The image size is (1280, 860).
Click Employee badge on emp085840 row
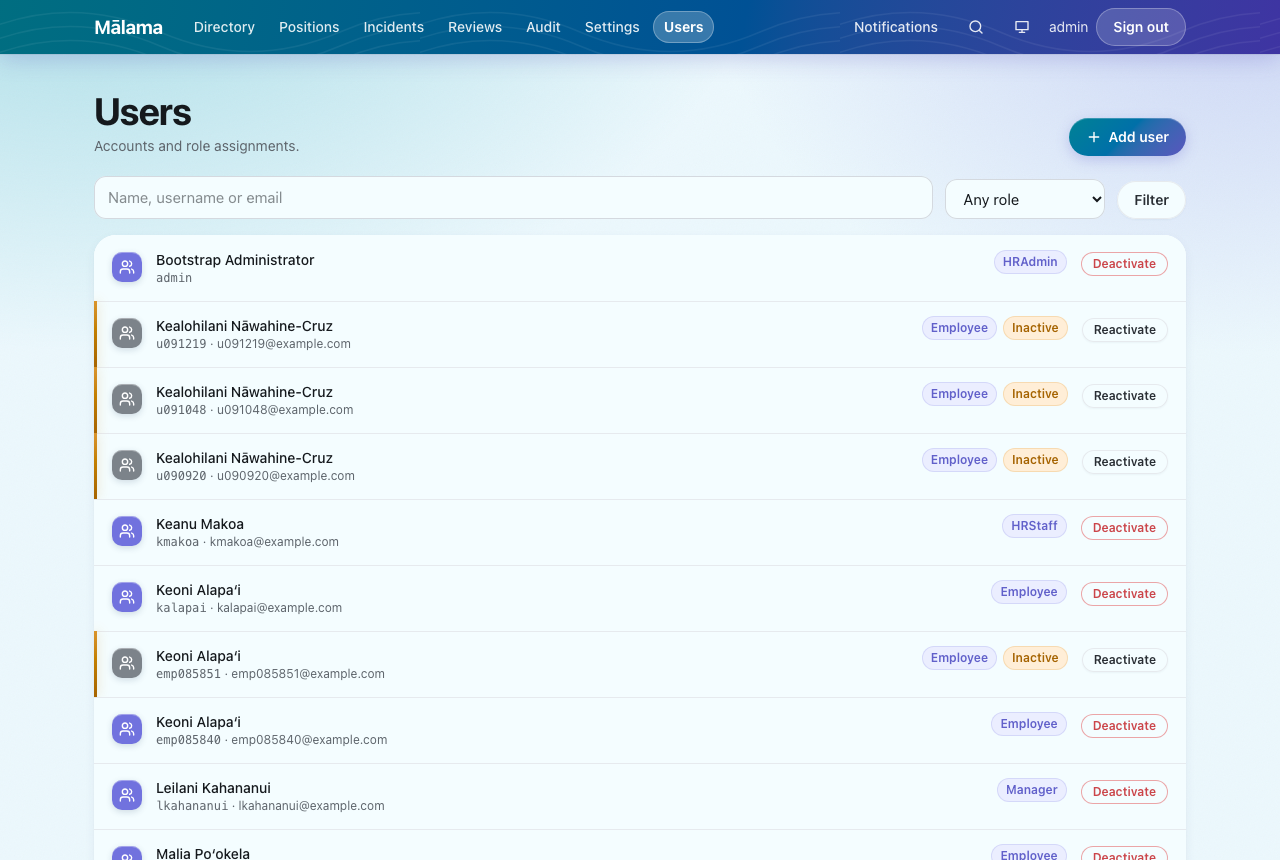[1029, 724]
